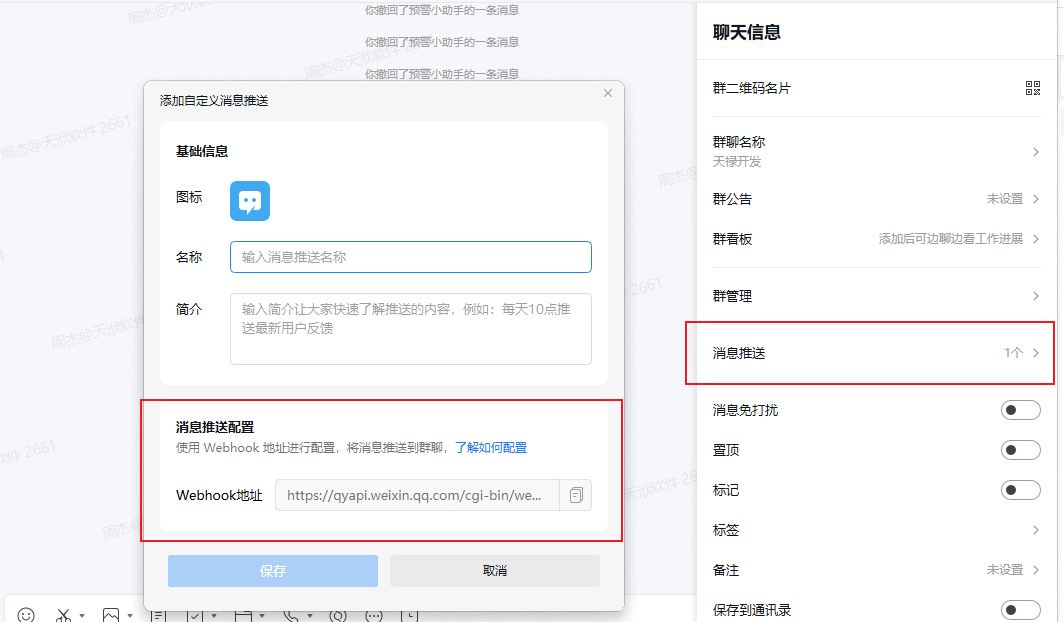Click the image picture icon in chat toolbar

[111, 614]
